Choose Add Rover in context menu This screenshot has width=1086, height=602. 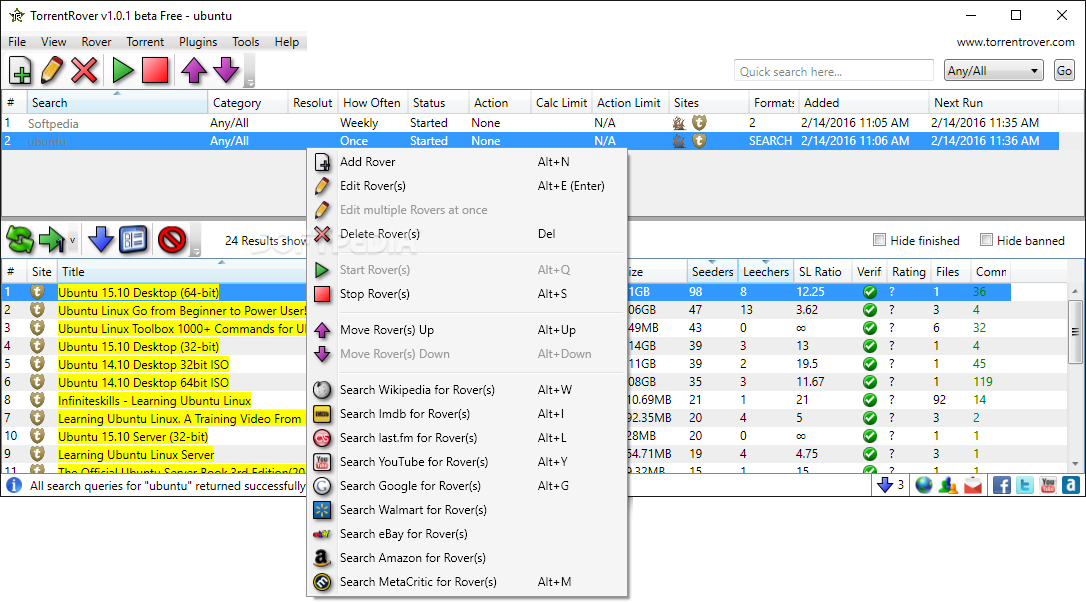pos(466,161)
